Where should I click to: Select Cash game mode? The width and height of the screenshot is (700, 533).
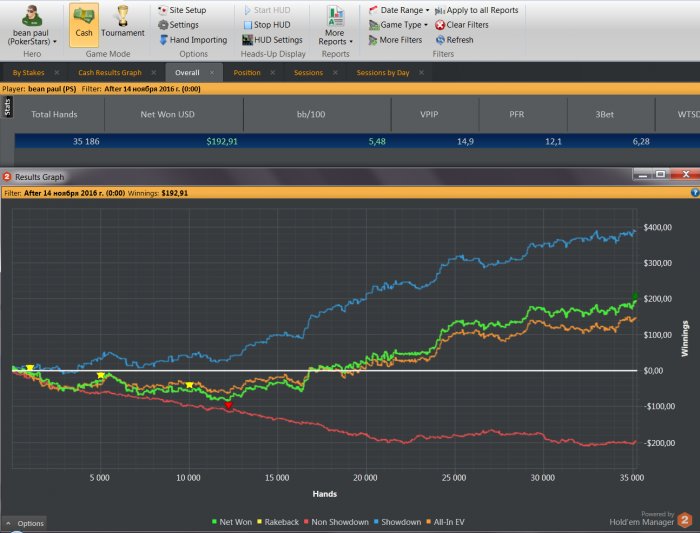pos(84,23)
